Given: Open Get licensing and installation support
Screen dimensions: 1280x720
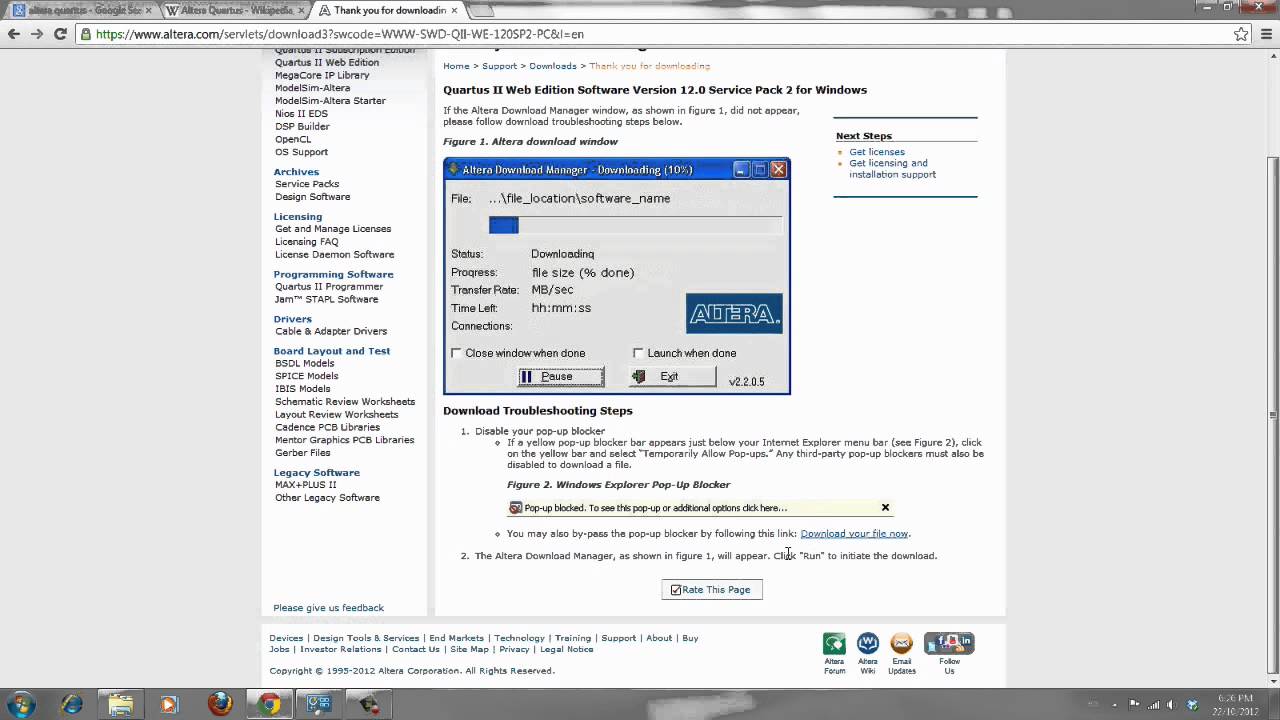Looking at the screenshot, I should [x=892, y=168].
